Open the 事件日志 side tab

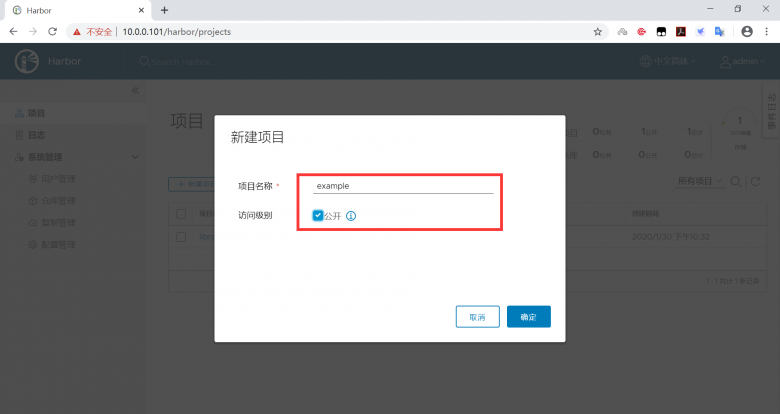click(772, 111)
